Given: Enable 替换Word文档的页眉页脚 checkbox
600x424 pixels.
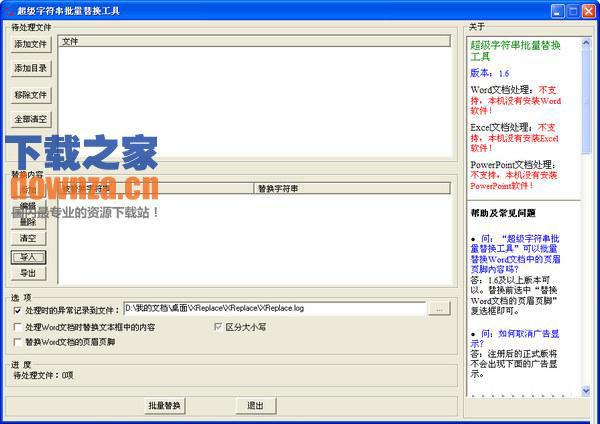Looking at the screenshot, I should [17, 342].
